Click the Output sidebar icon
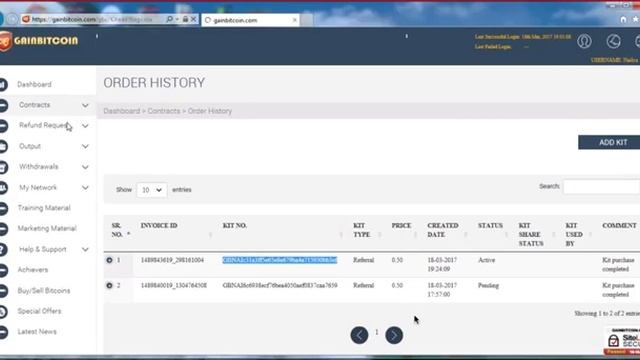640x360 pixels. click(x=3, y=147)
